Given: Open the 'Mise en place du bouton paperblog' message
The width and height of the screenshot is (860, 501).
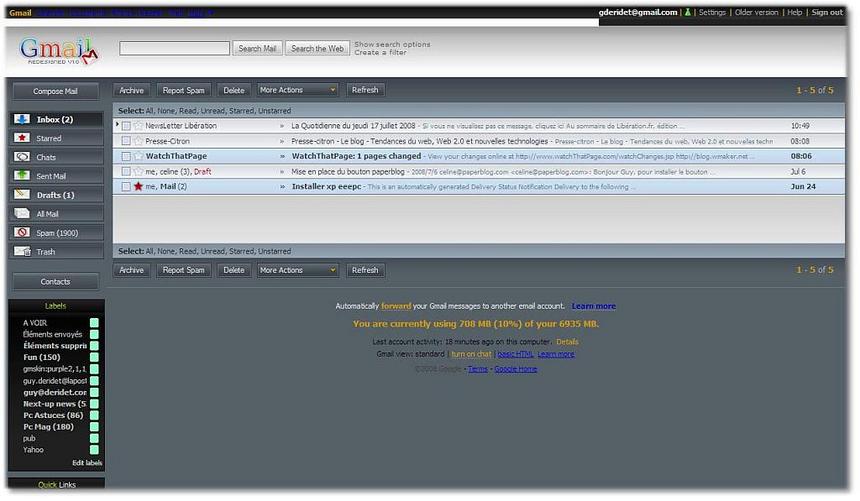Looking at the screenshot, I should coord(348,172).
